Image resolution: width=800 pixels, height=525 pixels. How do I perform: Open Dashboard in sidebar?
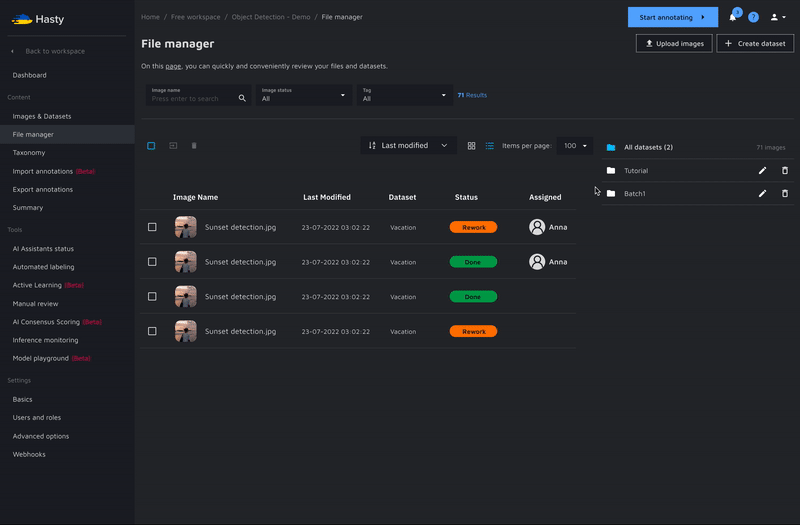tap(30, 75)
